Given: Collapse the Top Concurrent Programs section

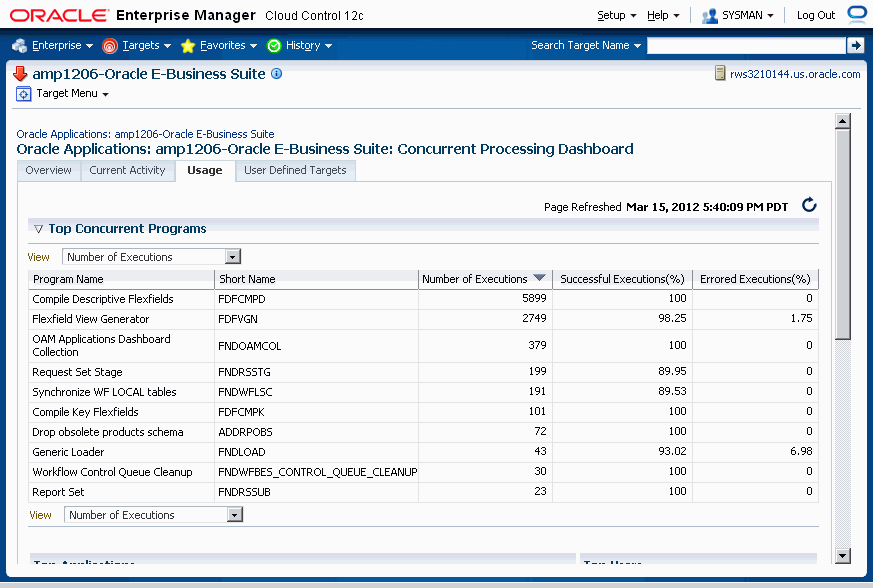Looking at the screenshot, I should click(38, 229).
